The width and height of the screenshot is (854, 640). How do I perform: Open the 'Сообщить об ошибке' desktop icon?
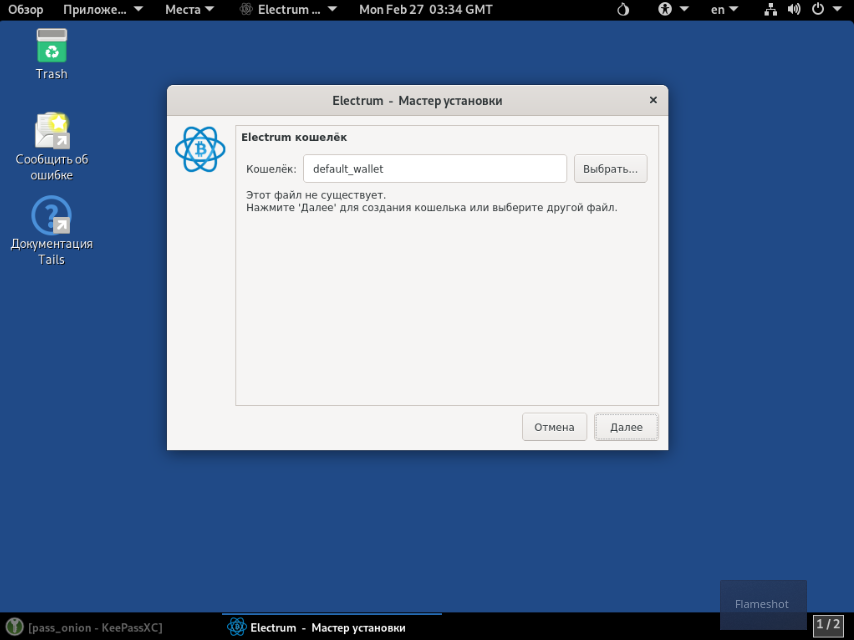pyautogui.click(x=51, y=133)
